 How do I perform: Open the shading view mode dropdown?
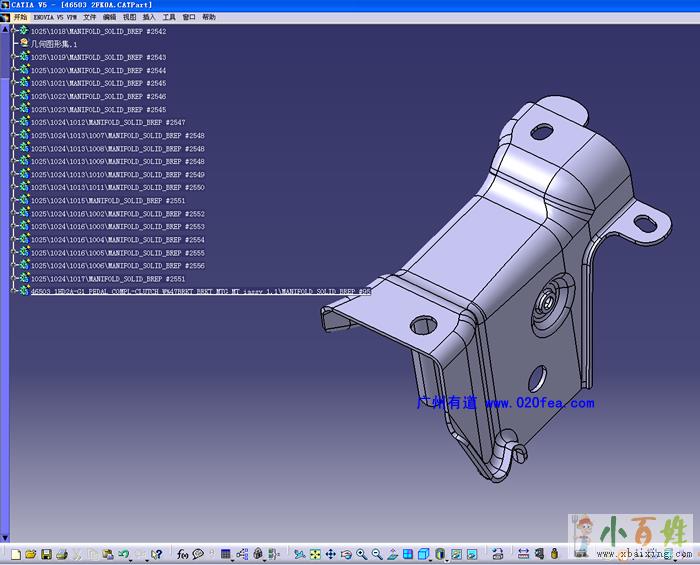[x=447, y=560]
